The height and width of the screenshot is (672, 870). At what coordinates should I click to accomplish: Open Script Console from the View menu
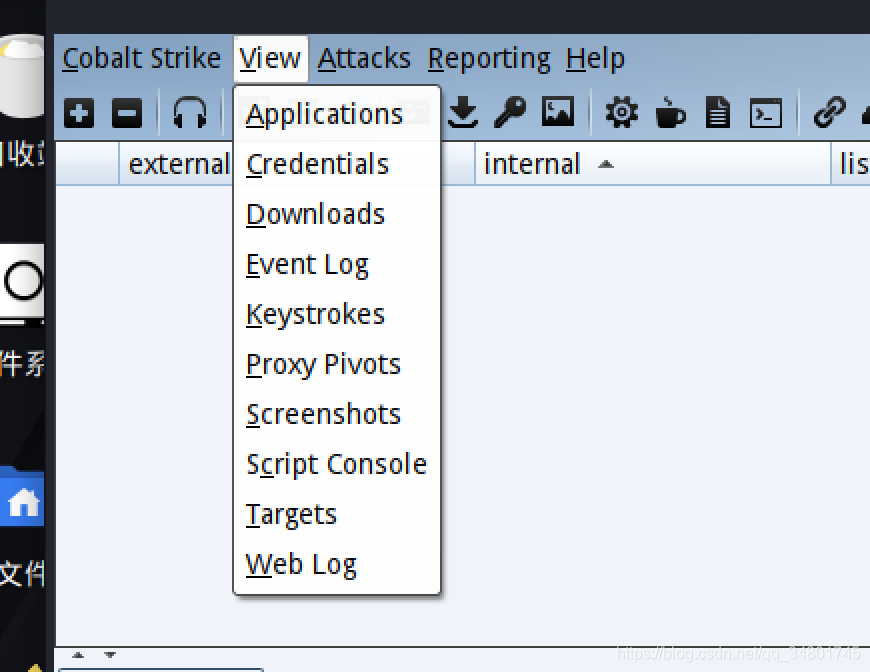[337, 464]
